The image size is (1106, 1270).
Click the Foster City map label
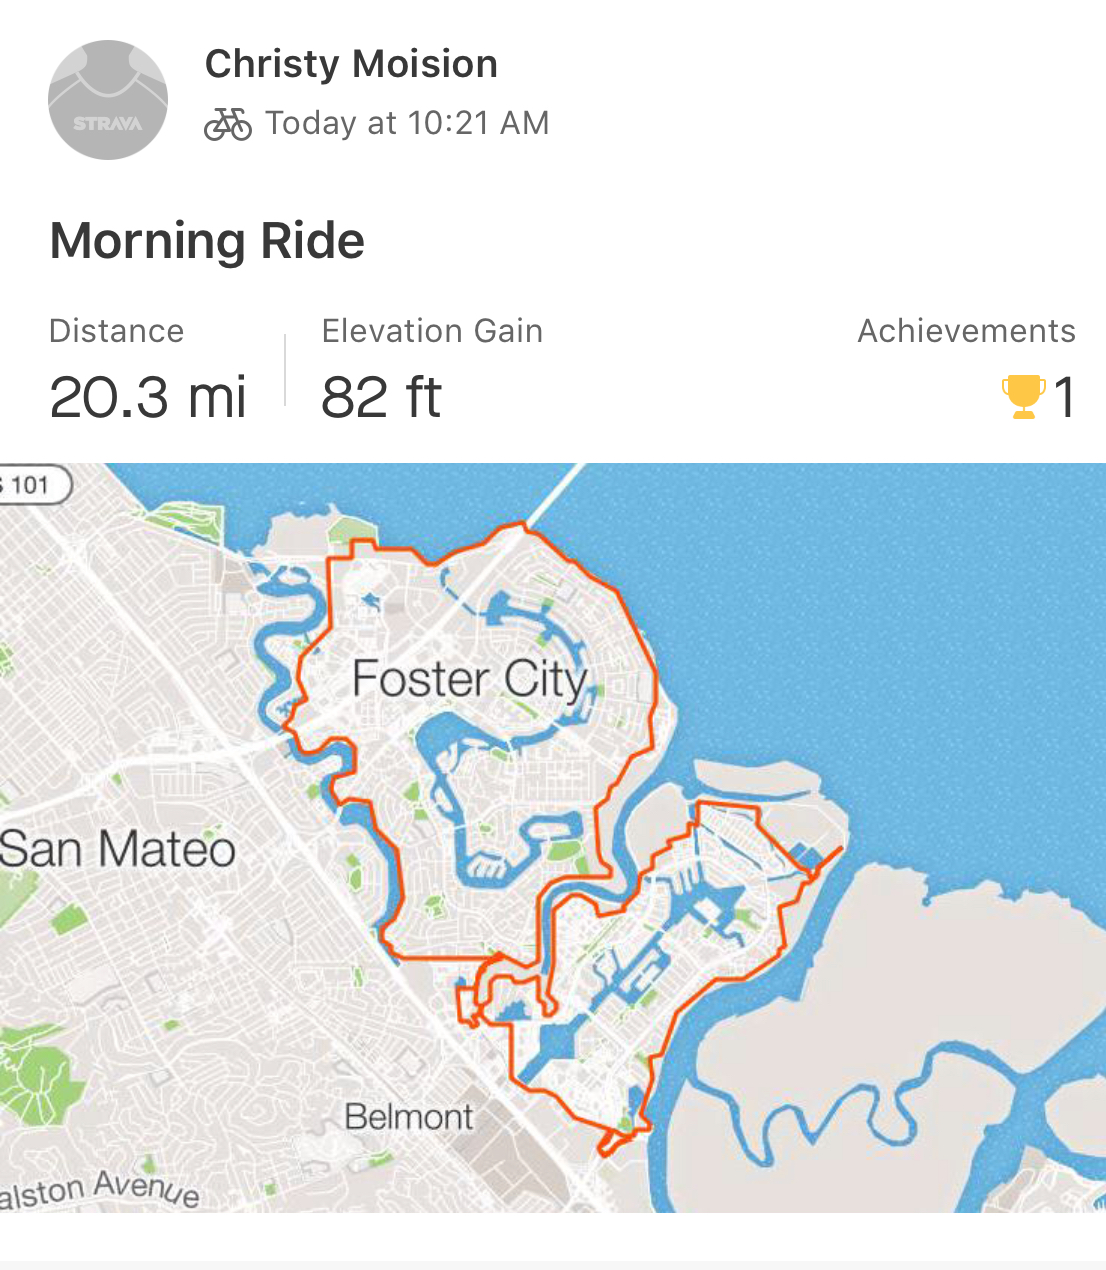coord(470,680)
